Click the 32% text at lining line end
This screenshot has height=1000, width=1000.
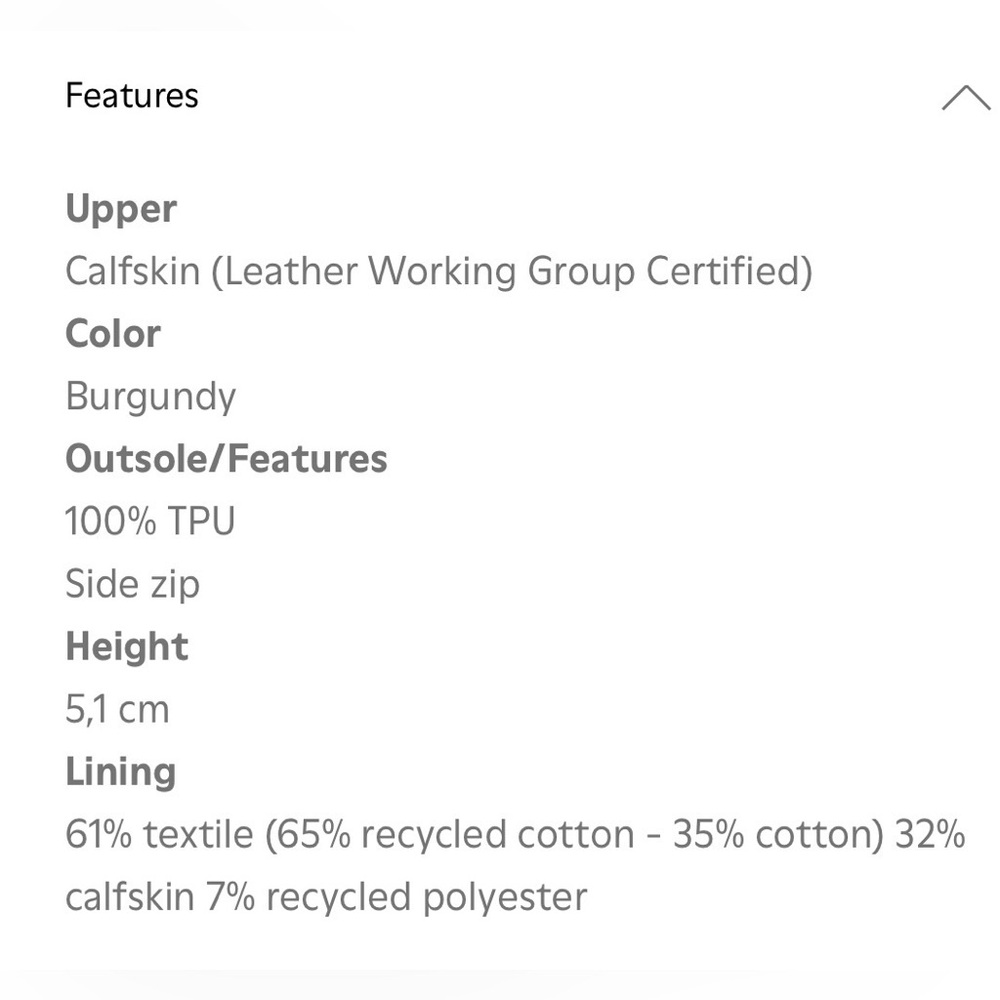(x=930, y=834)
